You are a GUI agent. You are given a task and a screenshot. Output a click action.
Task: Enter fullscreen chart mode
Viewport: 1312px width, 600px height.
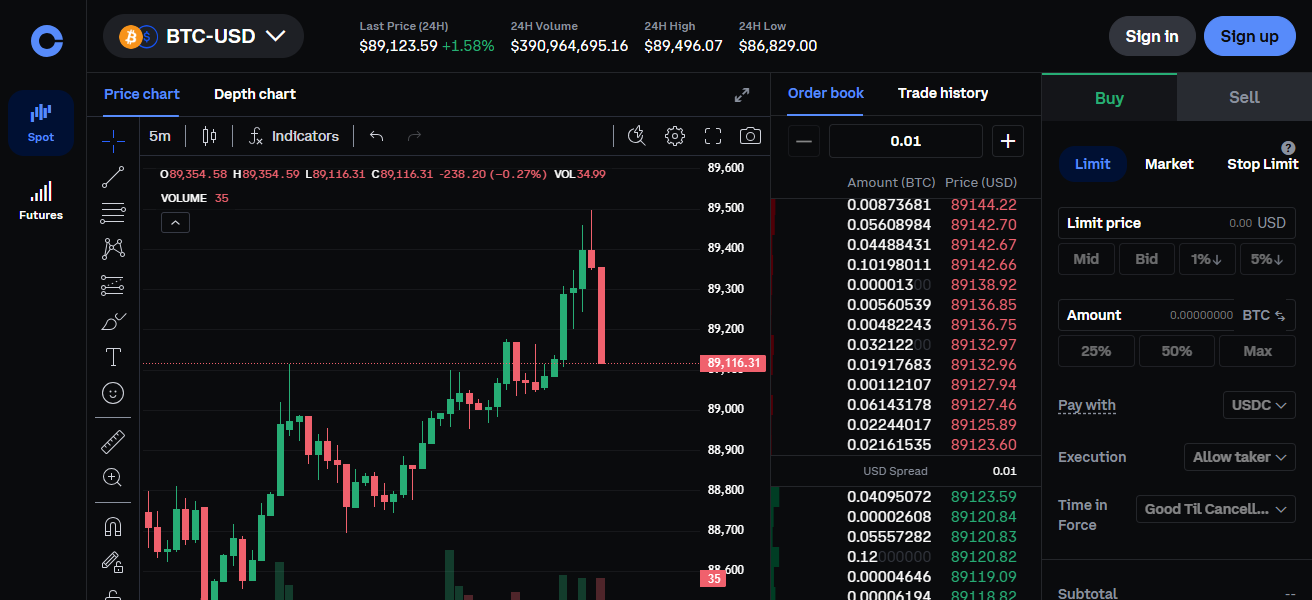tap(712, 136)
